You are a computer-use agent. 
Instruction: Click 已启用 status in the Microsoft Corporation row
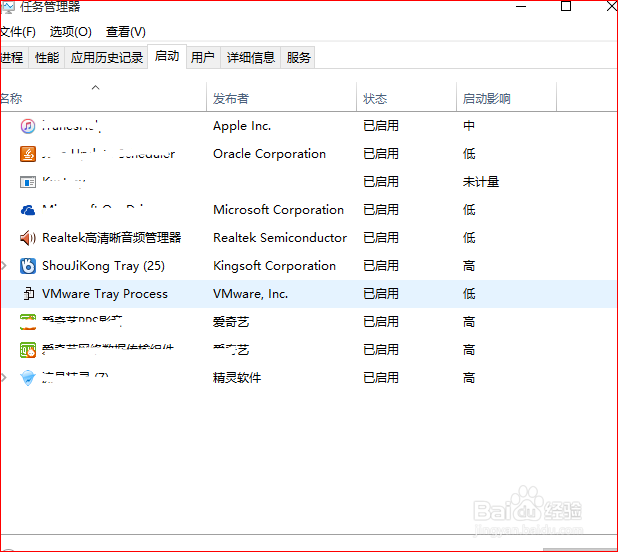tap(381, 210)
